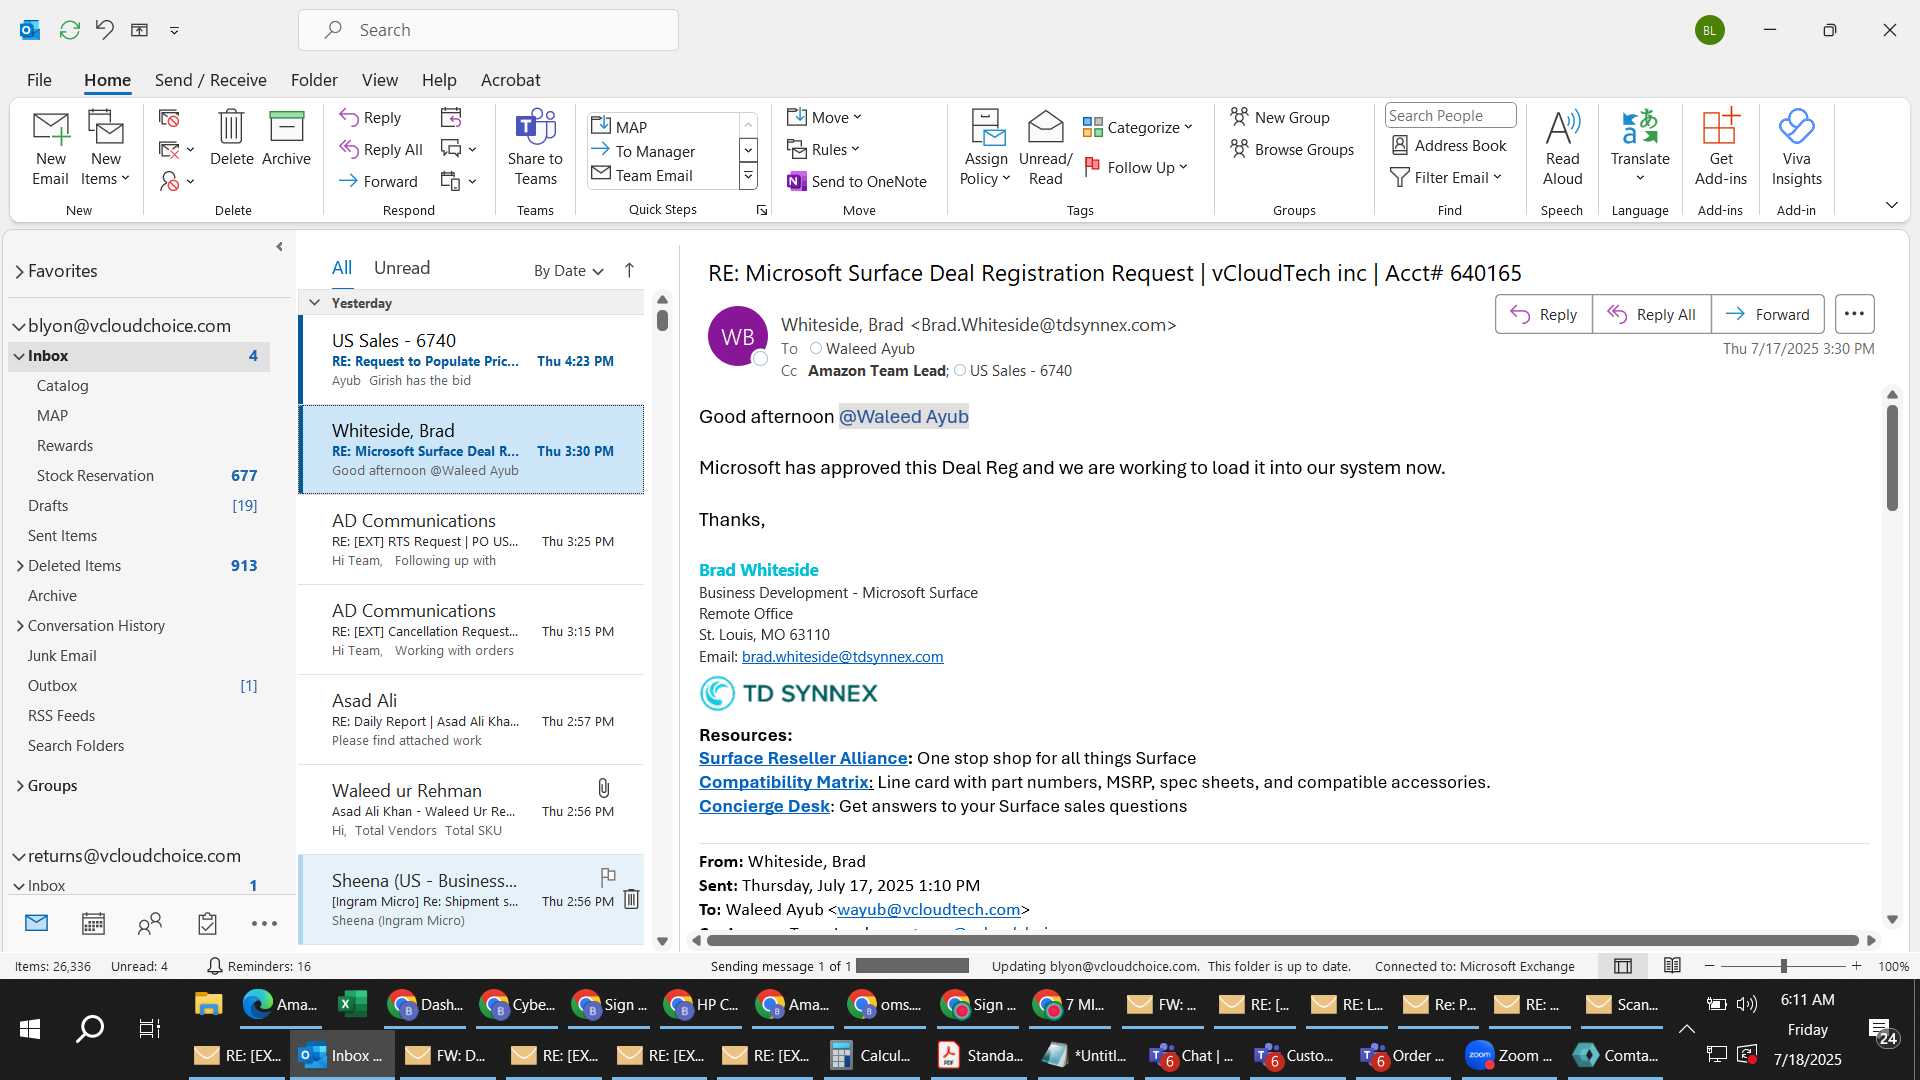Click the Send/Receive All Folders sync icon
Image resolution: width=1920 pixels, height=1080 pixels.
(69, 30)
